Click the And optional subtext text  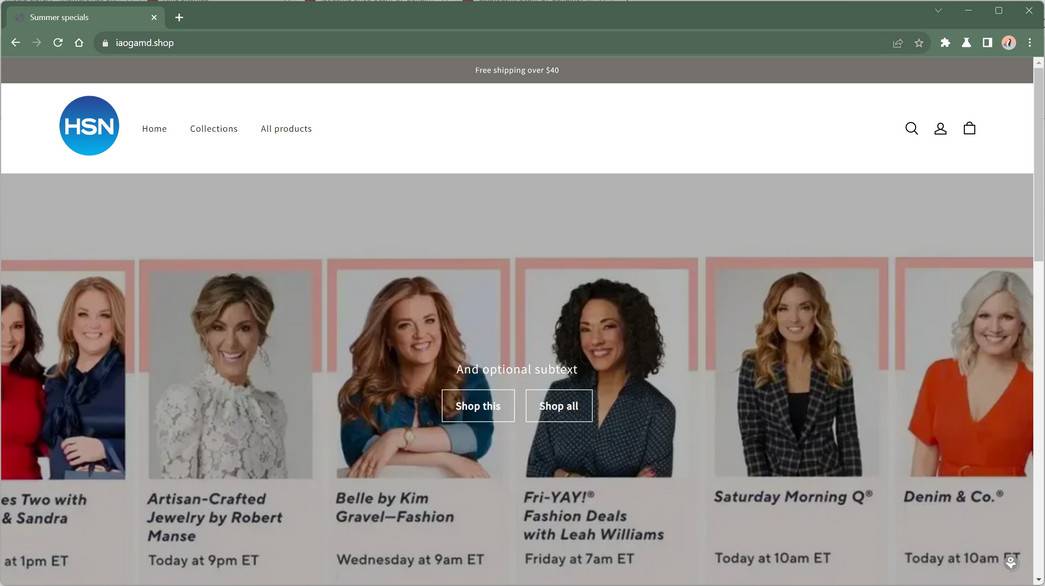(x=517, y=369)
